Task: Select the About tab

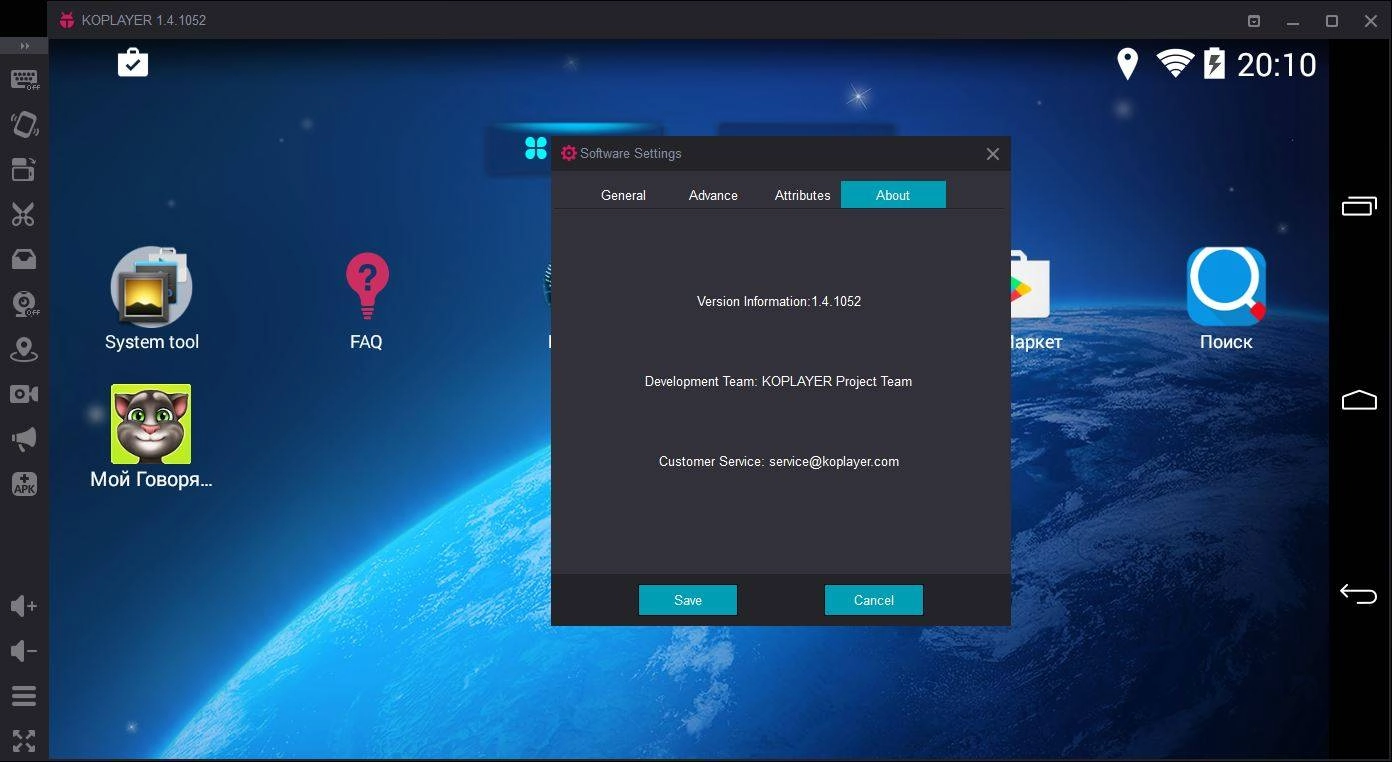Action: [893, 195]
